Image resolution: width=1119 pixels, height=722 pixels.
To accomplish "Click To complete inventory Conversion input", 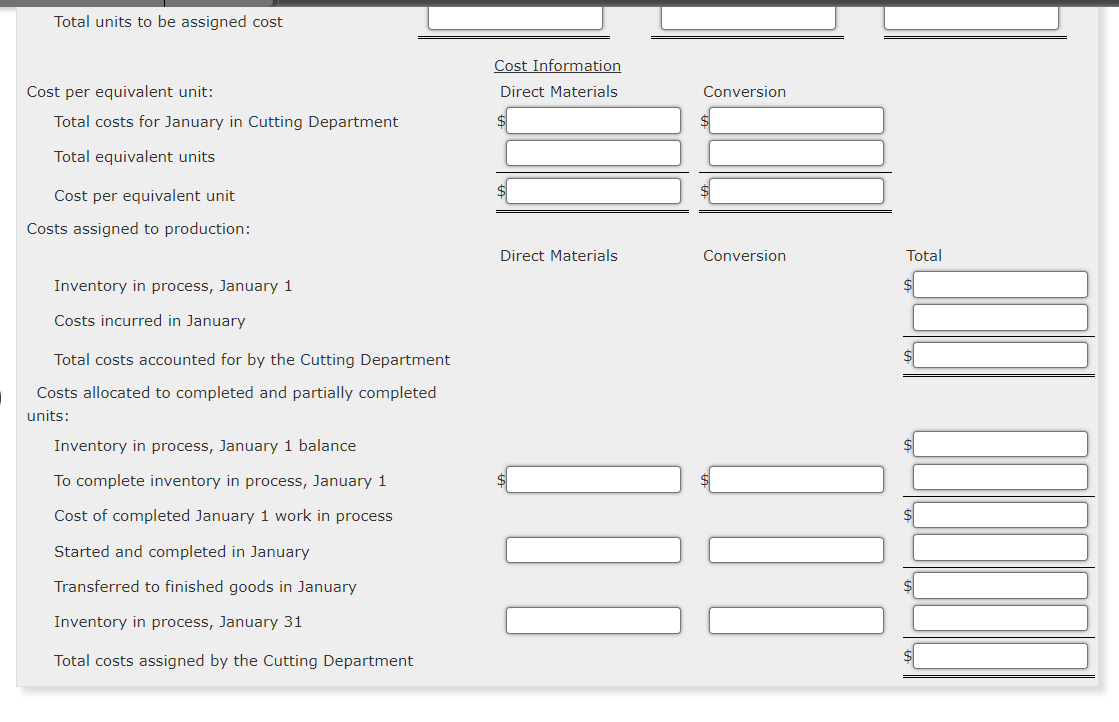I will tap(796, 479).
